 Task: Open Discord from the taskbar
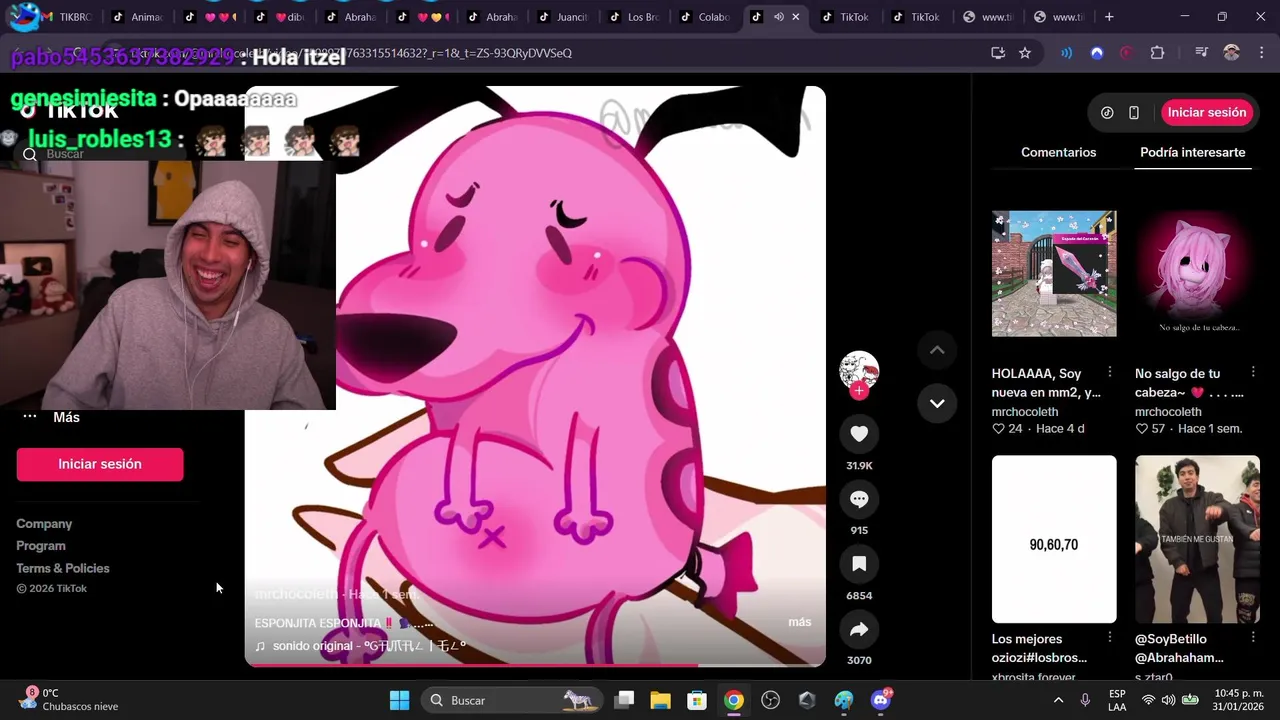(880, 700)
